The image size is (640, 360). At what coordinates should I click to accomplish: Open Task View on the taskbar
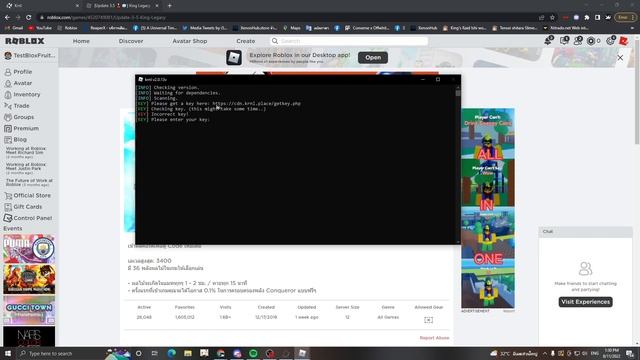(x=154, y=353)
